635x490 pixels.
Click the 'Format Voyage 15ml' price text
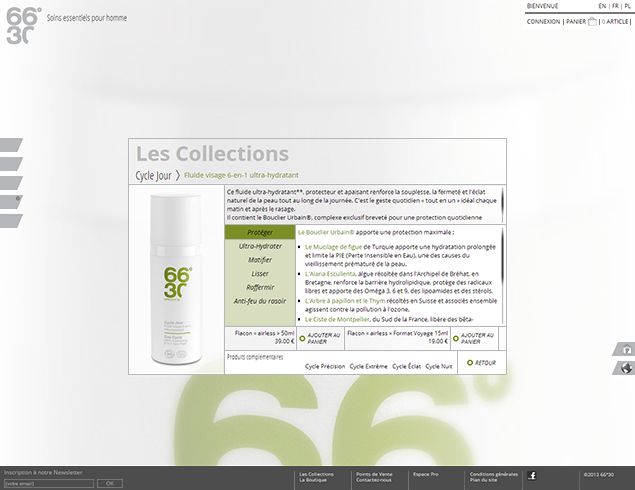[398, 337]
